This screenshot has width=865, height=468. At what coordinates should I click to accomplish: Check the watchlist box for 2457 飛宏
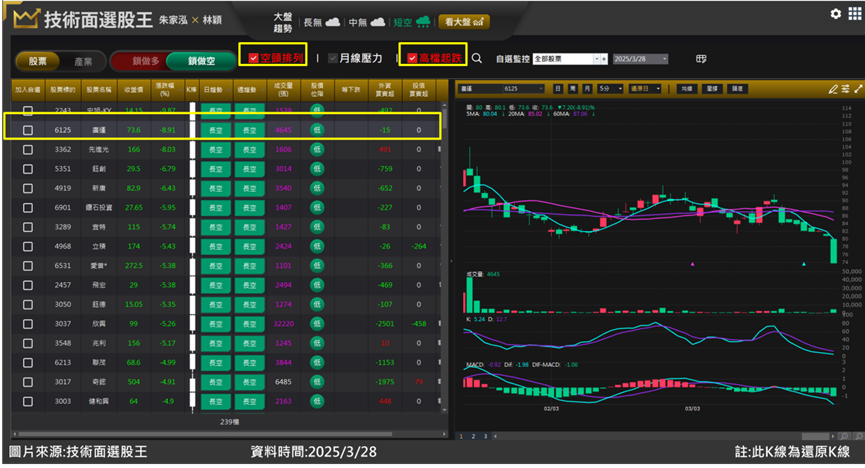pos(28,285)
